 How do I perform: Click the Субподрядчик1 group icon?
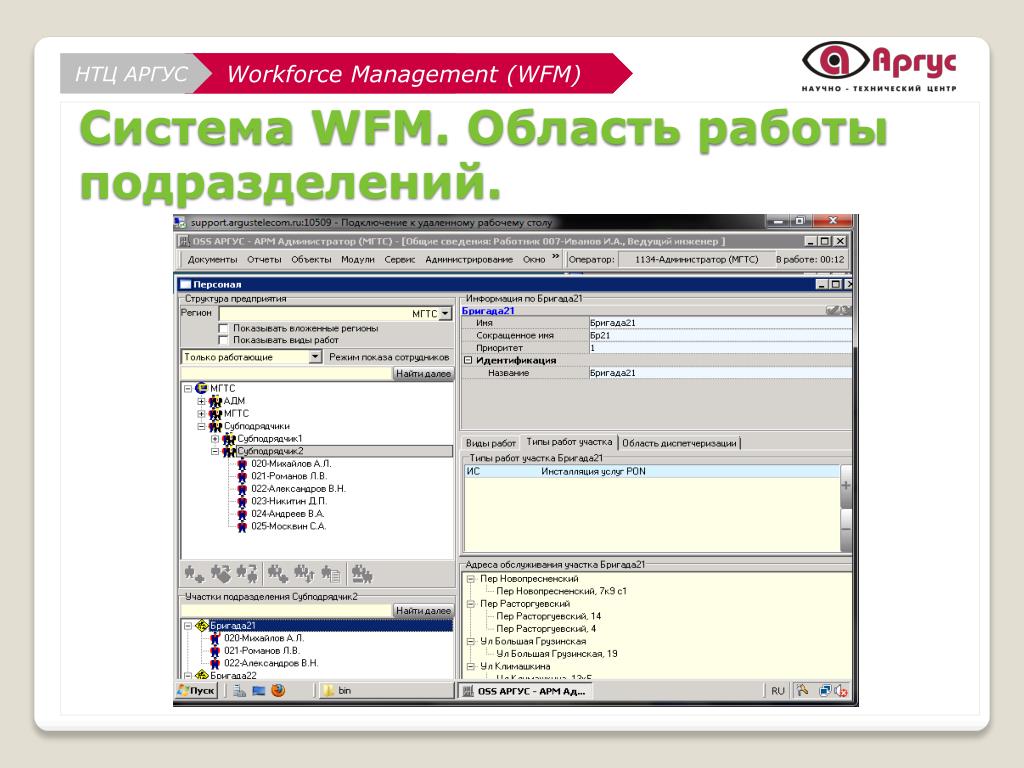pos(229,439)
